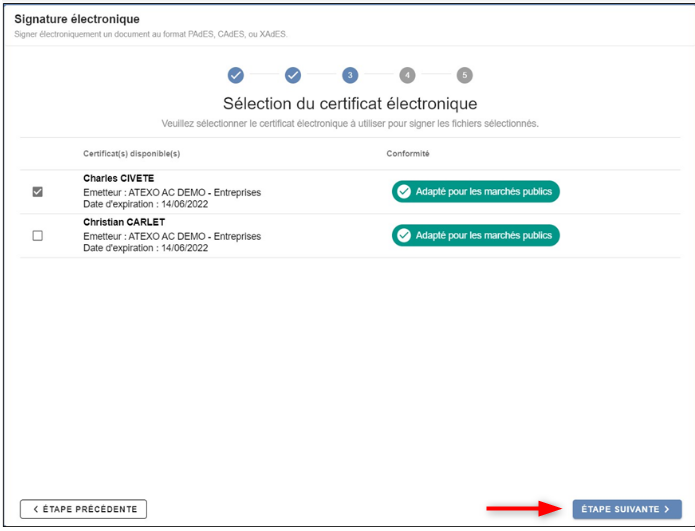Select the Charles CIVETE certificate name
Screen dimensions: 695x531
pos(118,179)
